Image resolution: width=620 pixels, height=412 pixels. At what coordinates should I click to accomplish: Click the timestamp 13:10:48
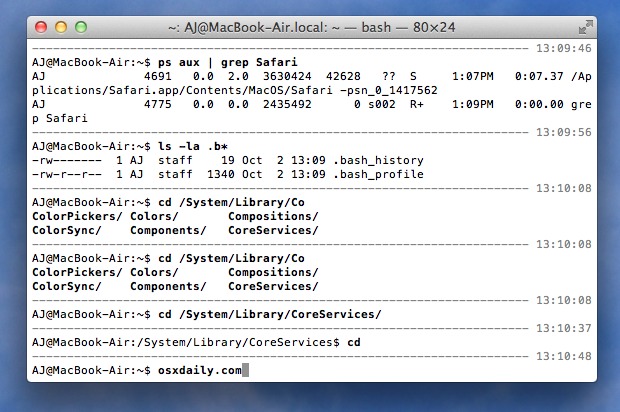coord(563,356)
